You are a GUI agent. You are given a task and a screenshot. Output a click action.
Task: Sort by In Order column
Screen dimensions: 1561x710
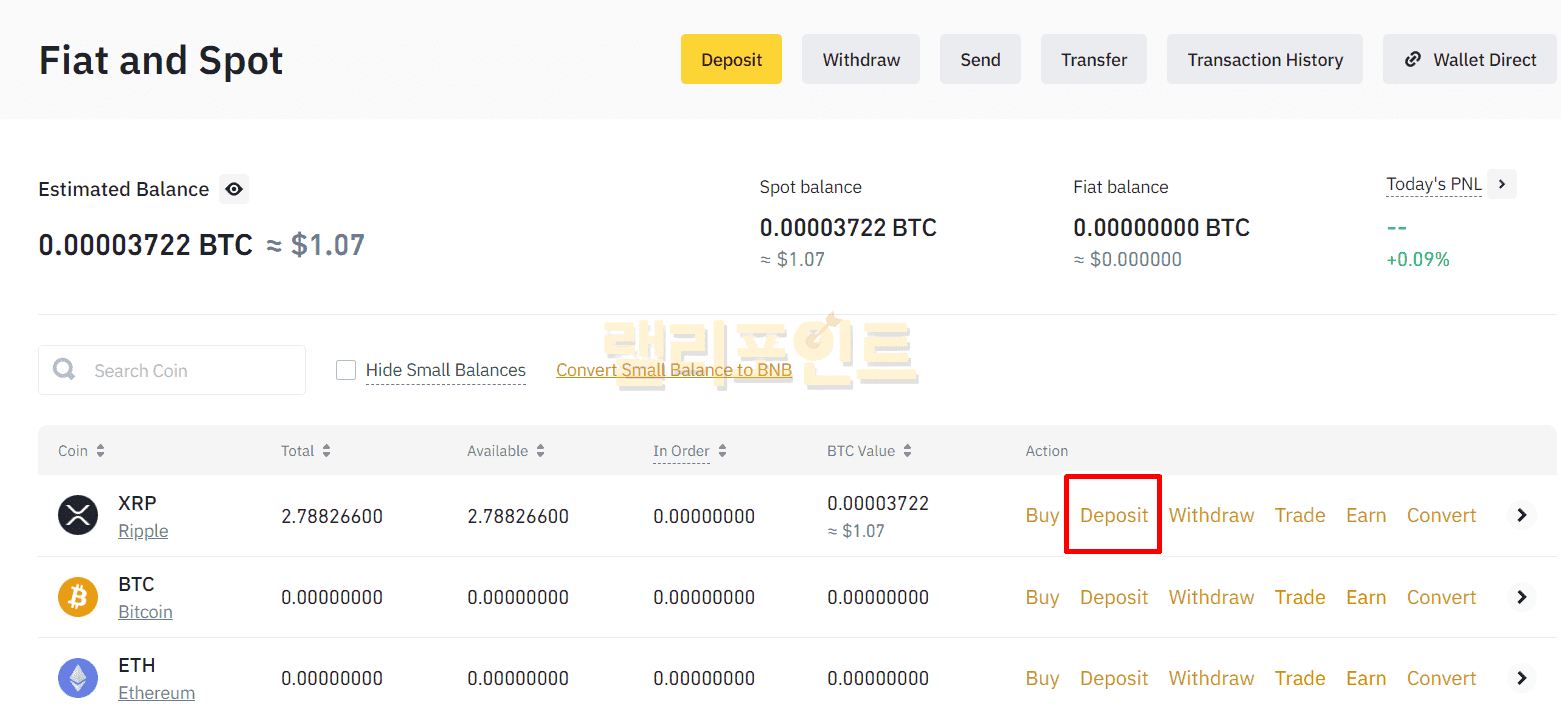tap(690, 451)
